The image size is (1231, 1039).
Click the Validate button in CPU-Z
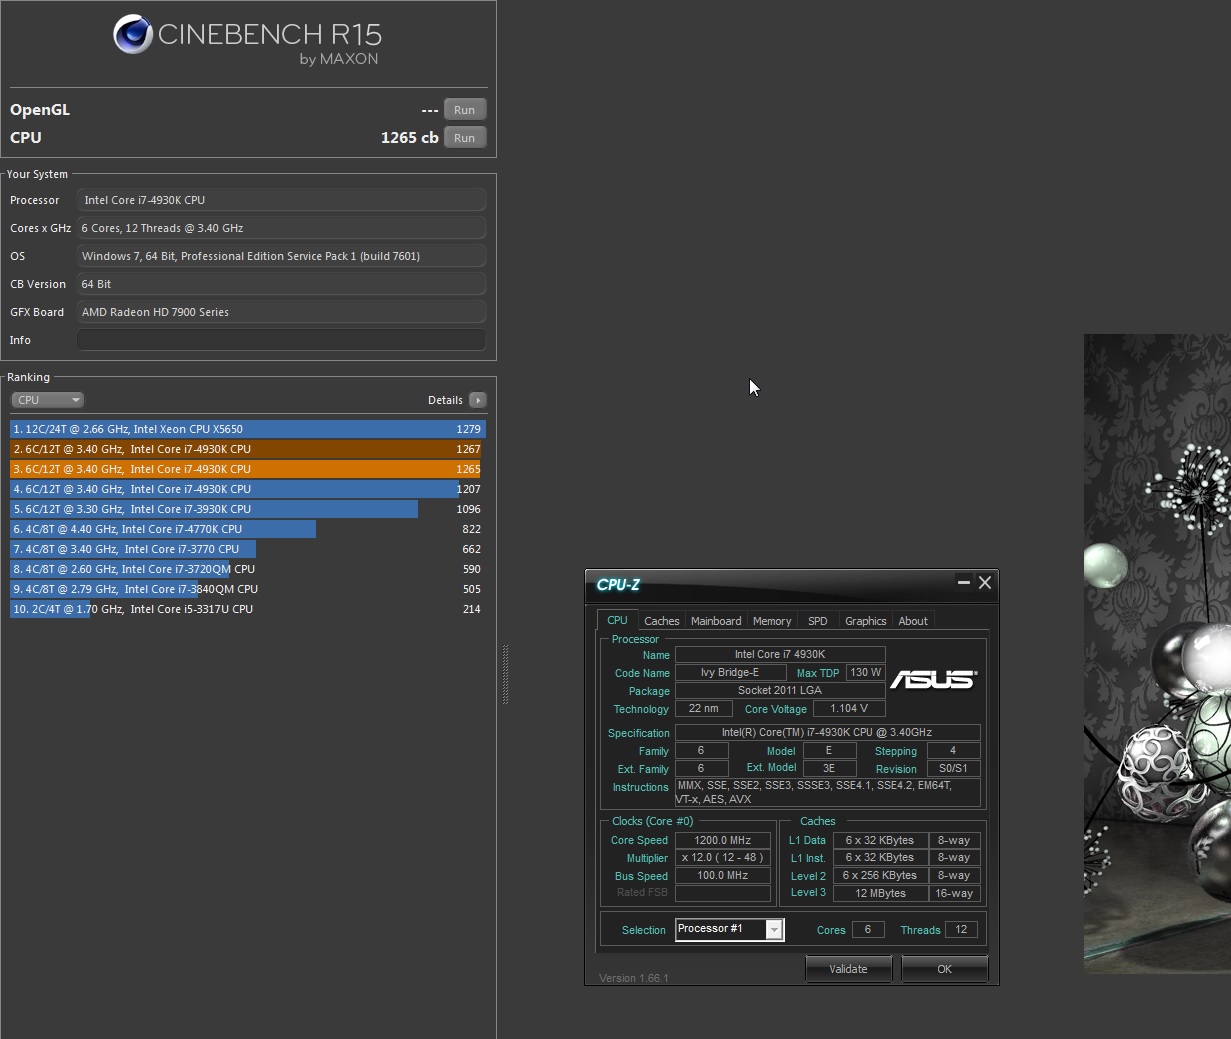click(x=848, y=969)
